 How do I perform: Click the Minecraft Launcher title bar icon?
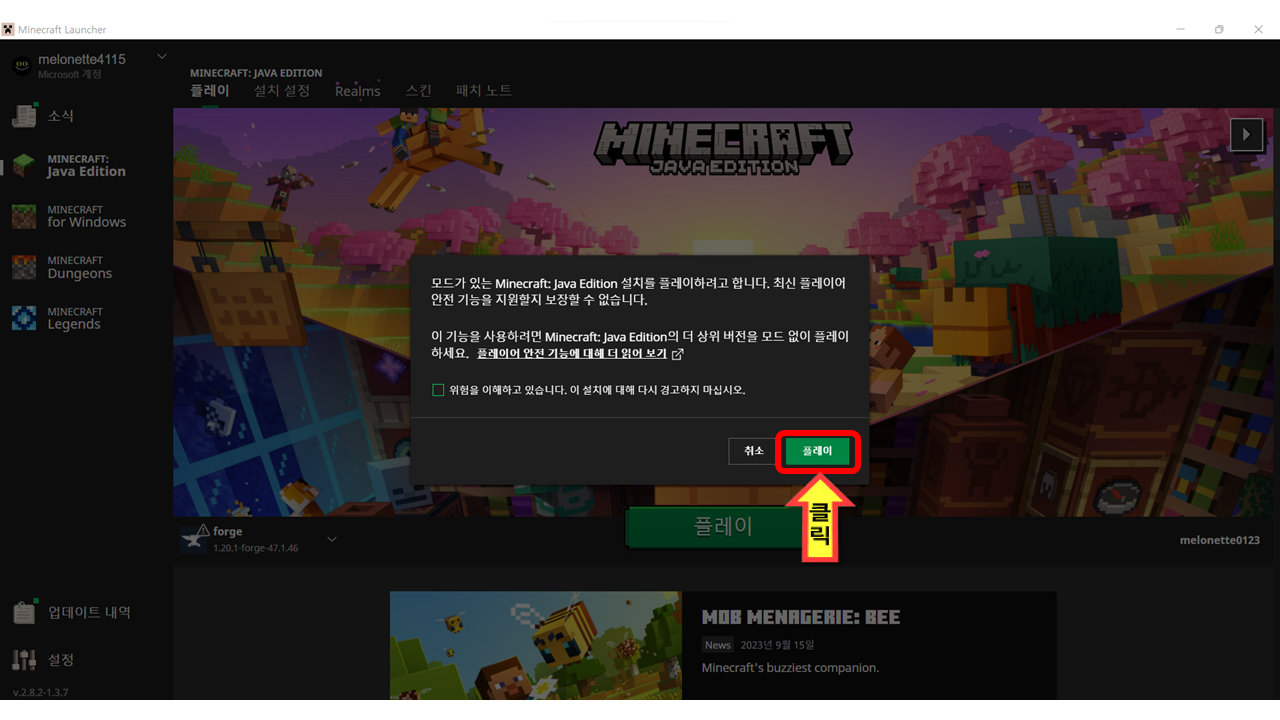coord(8,29)
